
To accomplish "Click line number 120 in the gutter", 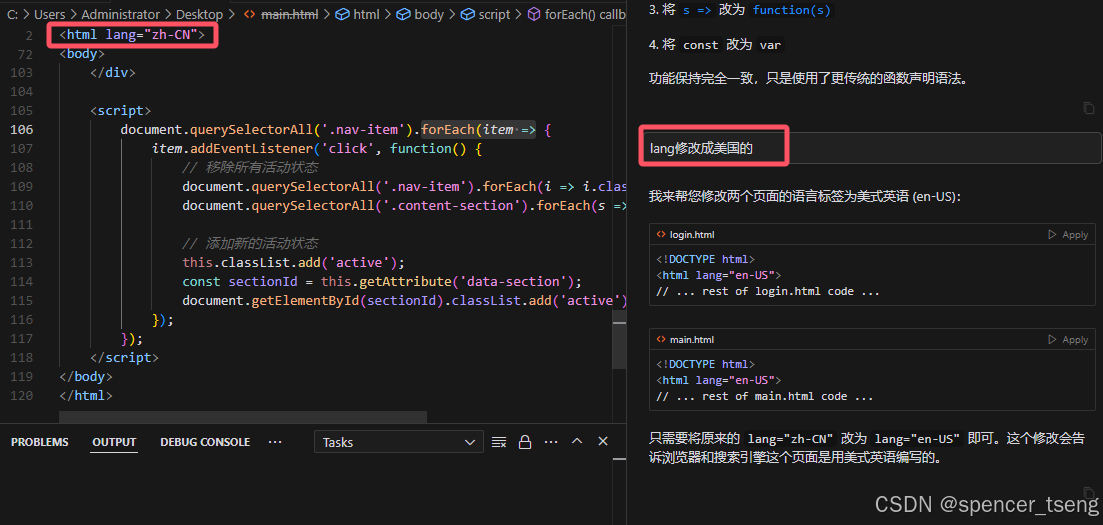I will coord(22,396).
